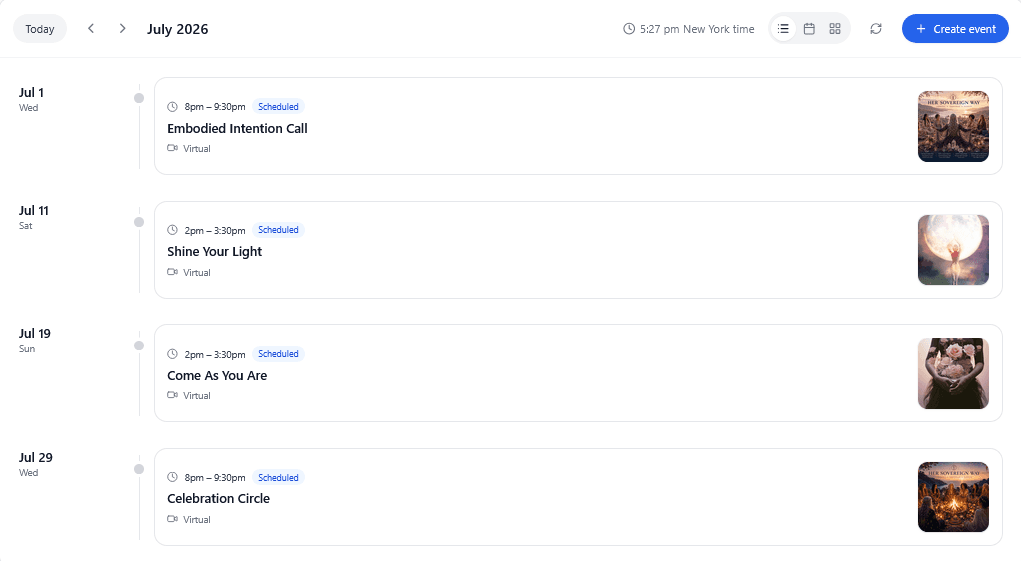Open the Celebration Circle campfire thumbnail
The width and height of the screenshot is (1021, 561).
click(x=953, y=497)
